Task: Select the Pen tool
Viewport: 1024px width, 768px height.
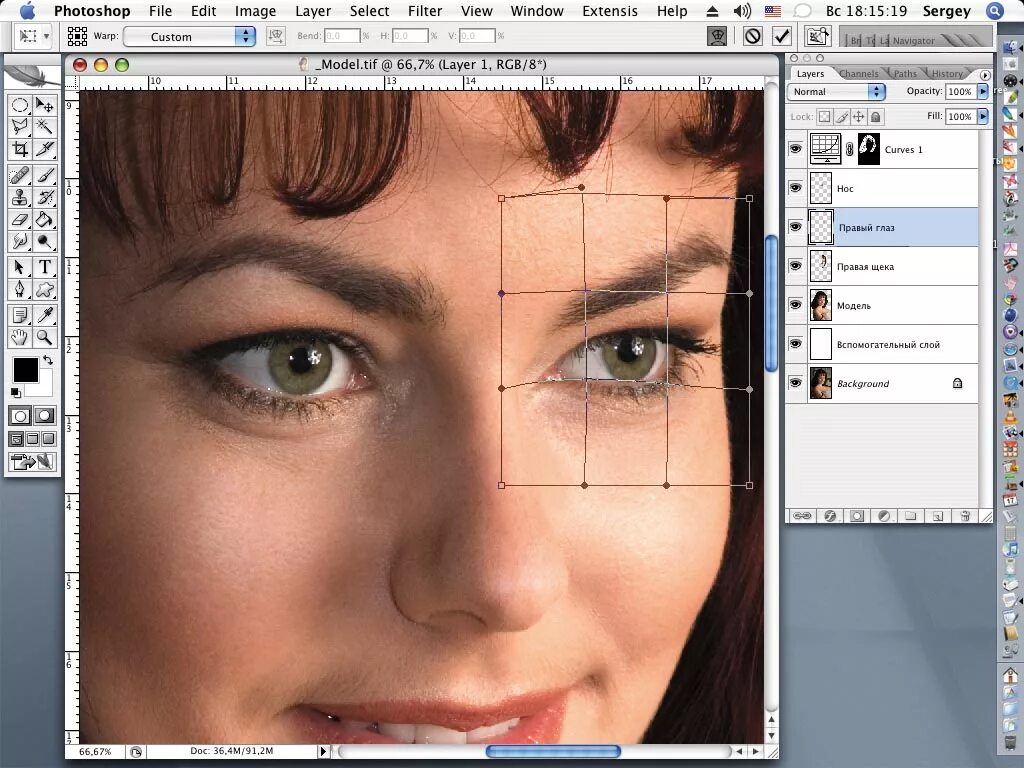Action: pos(20,289)
